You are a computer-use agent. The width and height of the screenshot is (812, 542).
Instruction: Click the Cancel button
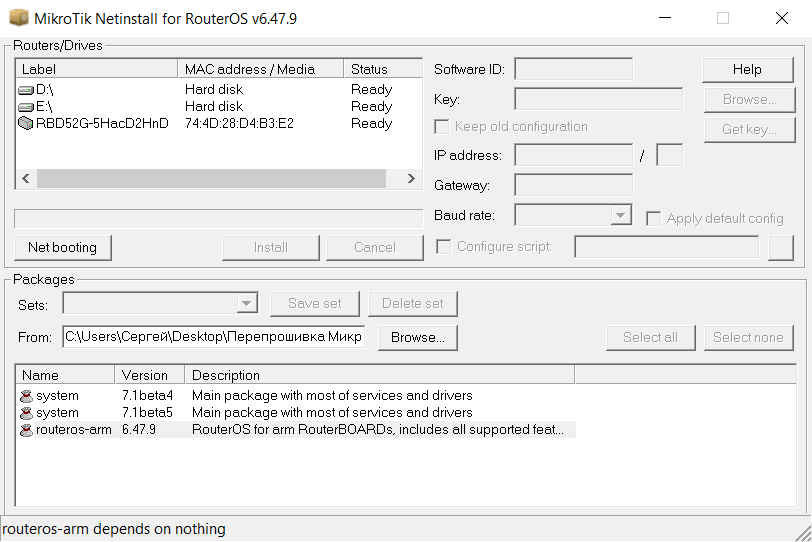[375, 247]
